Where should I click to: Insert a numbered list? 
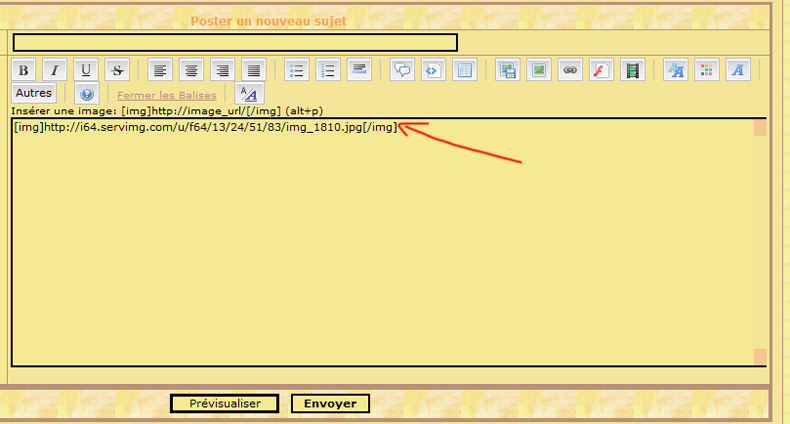click(x=328, y=70)
